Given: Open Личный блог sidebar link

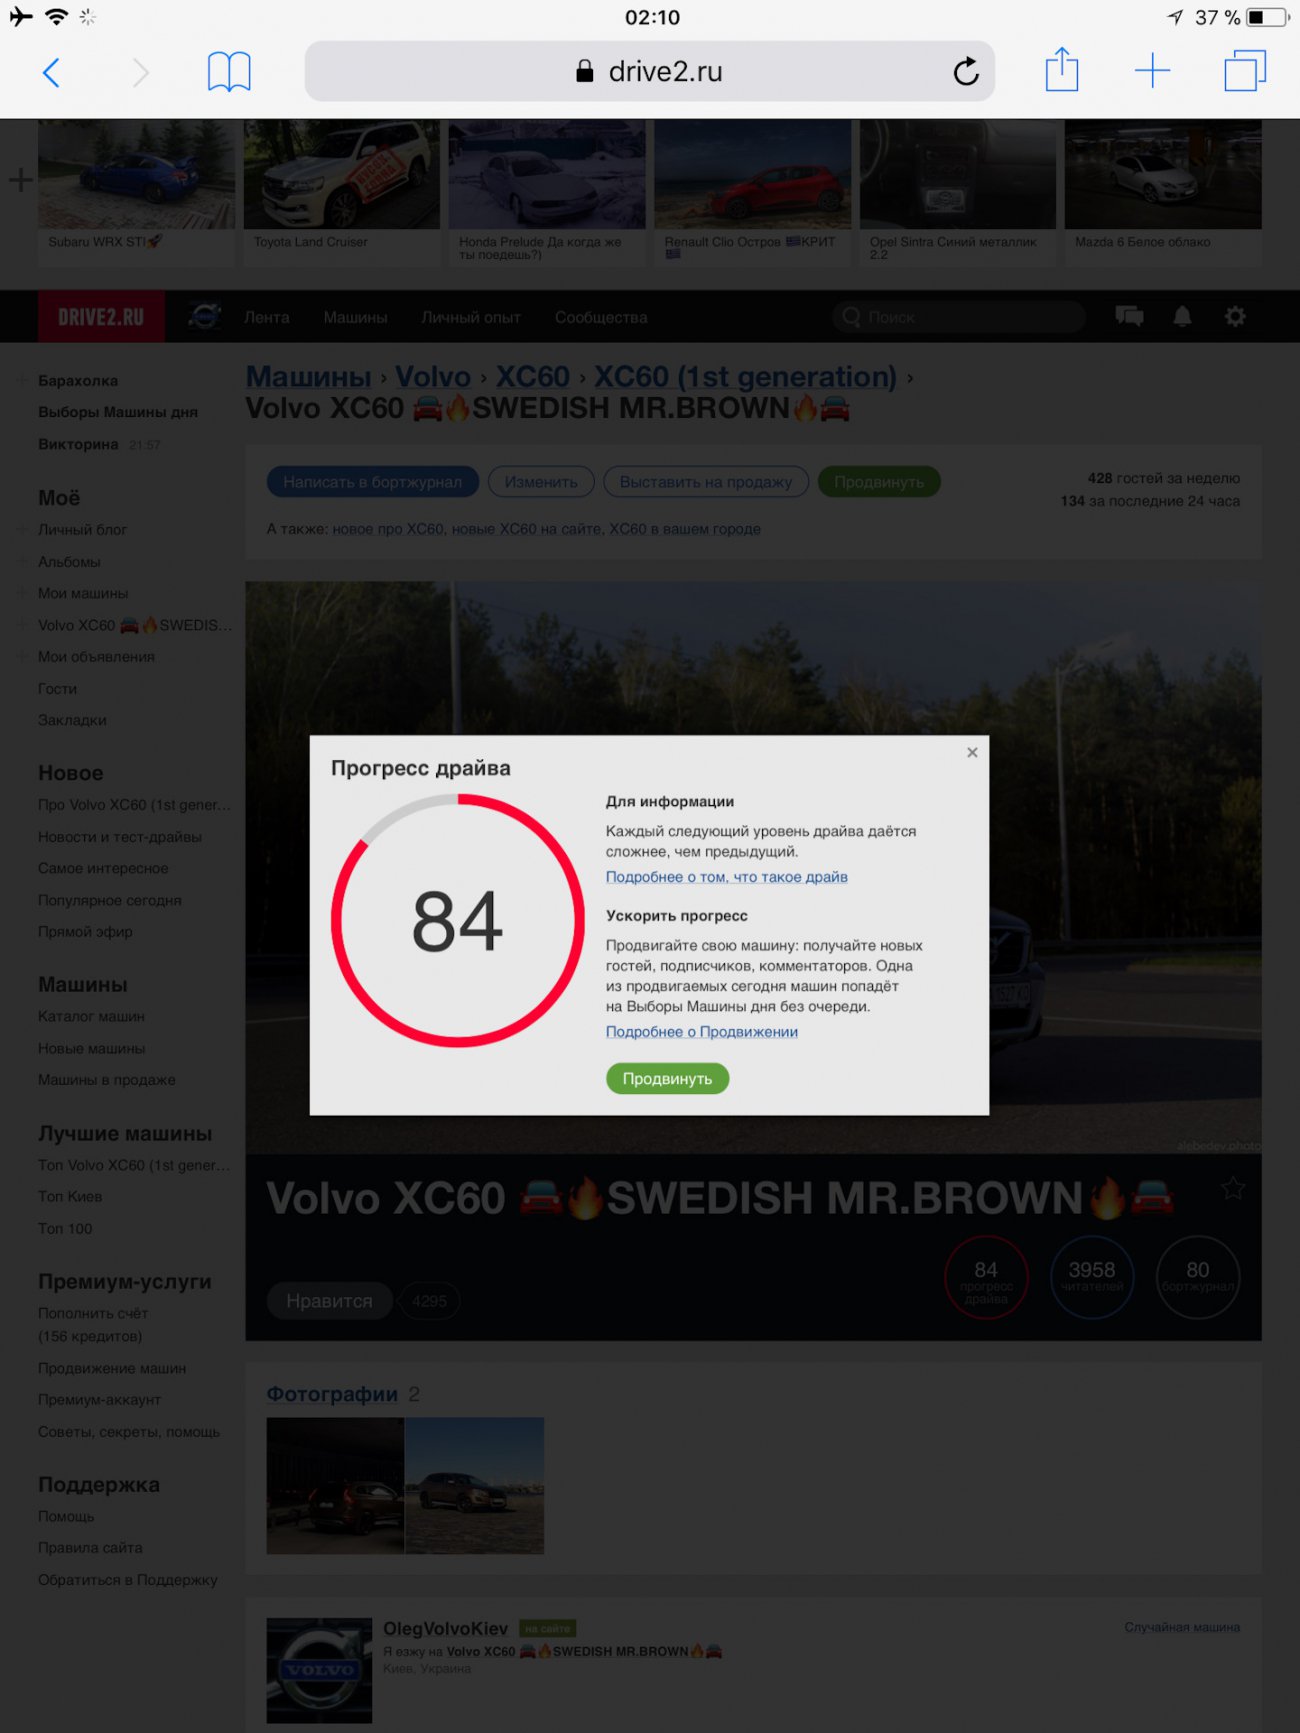Looking at the screenshot, I should click(83, 530).
